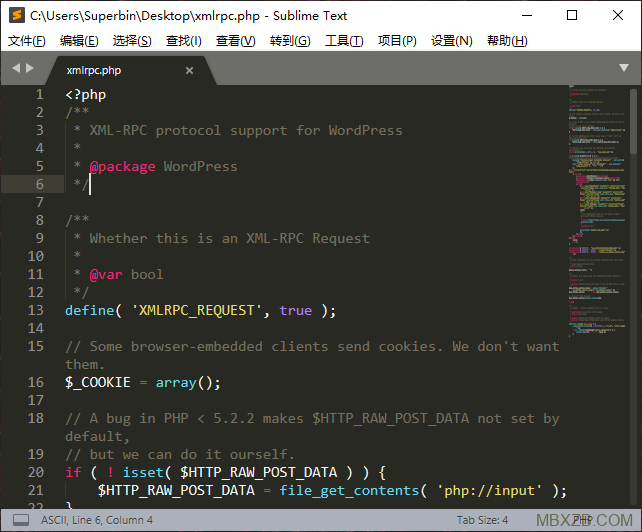The height and width of the screenshot is (532, 642).
Task: Click comment '// but we can do it ourself.'
Action: click(180, 454)
